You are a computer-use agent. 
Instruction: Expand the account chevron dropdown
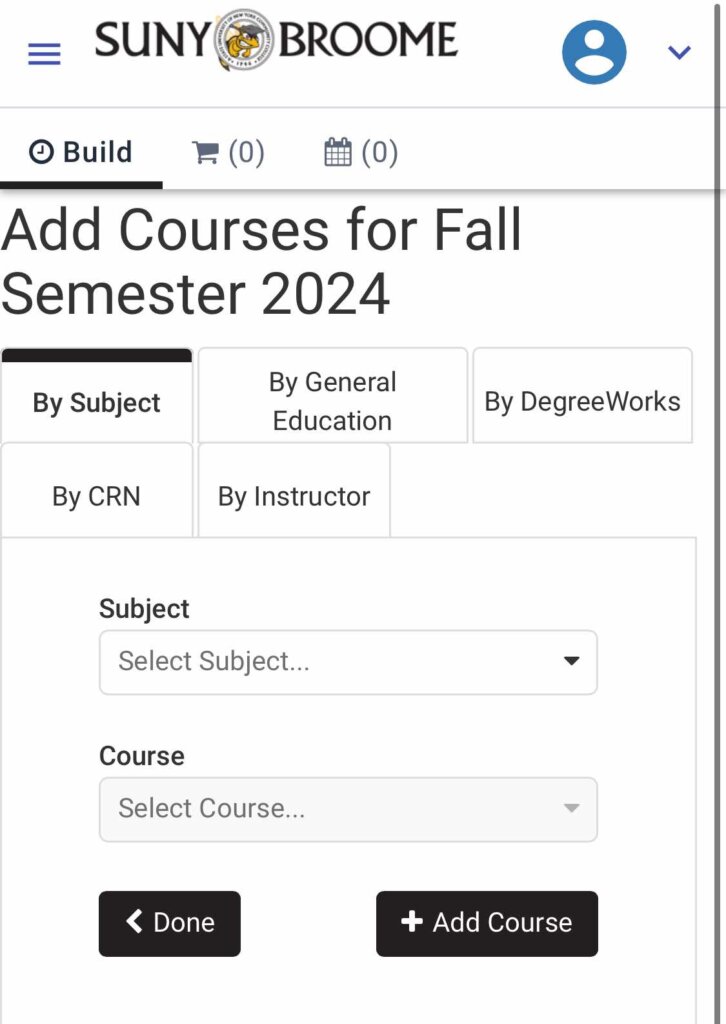point(679,52)
